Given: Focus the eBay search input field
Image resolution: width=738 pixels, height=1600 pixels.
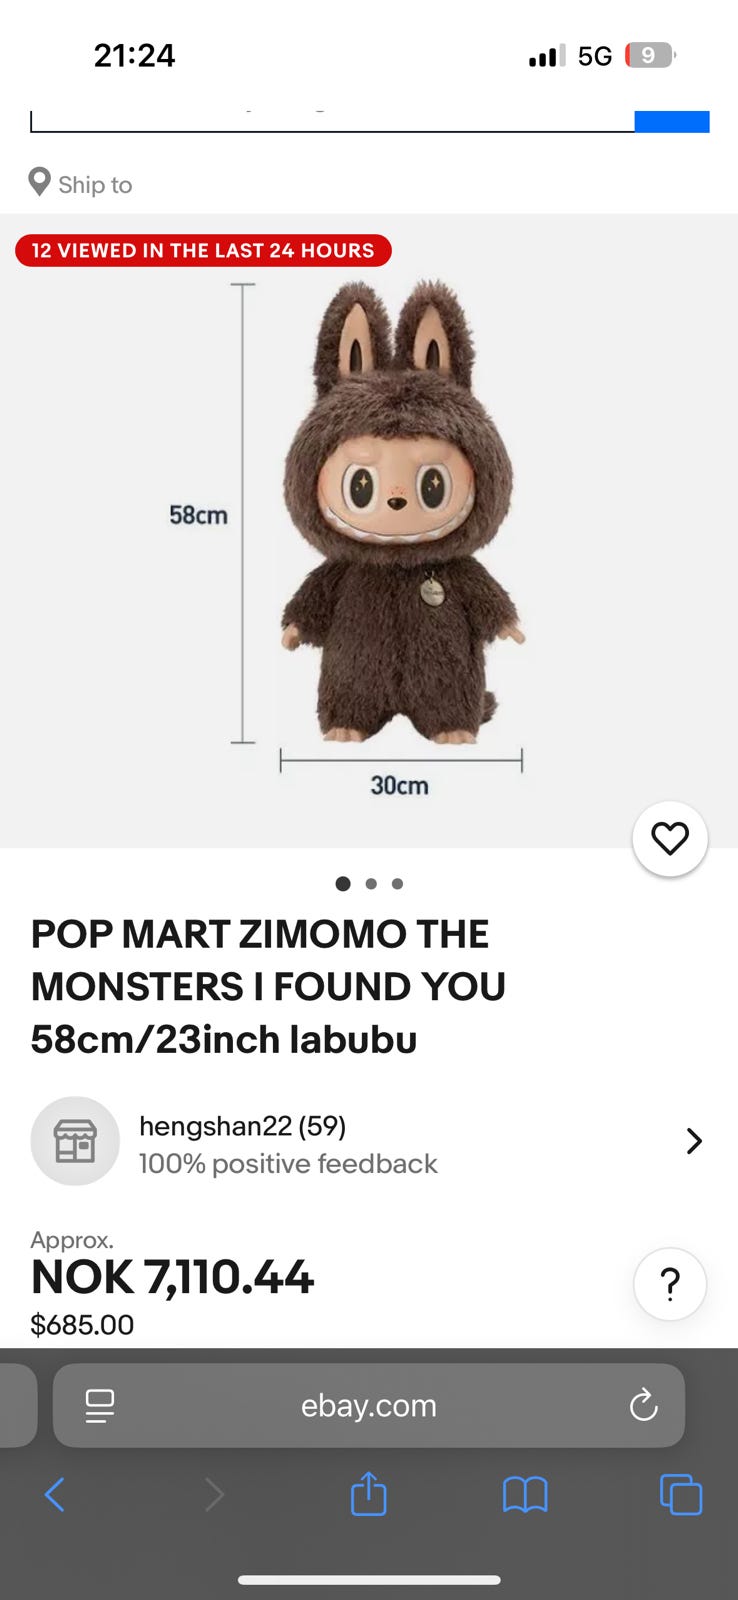Looking at the screenshot, I should (332, 121).
